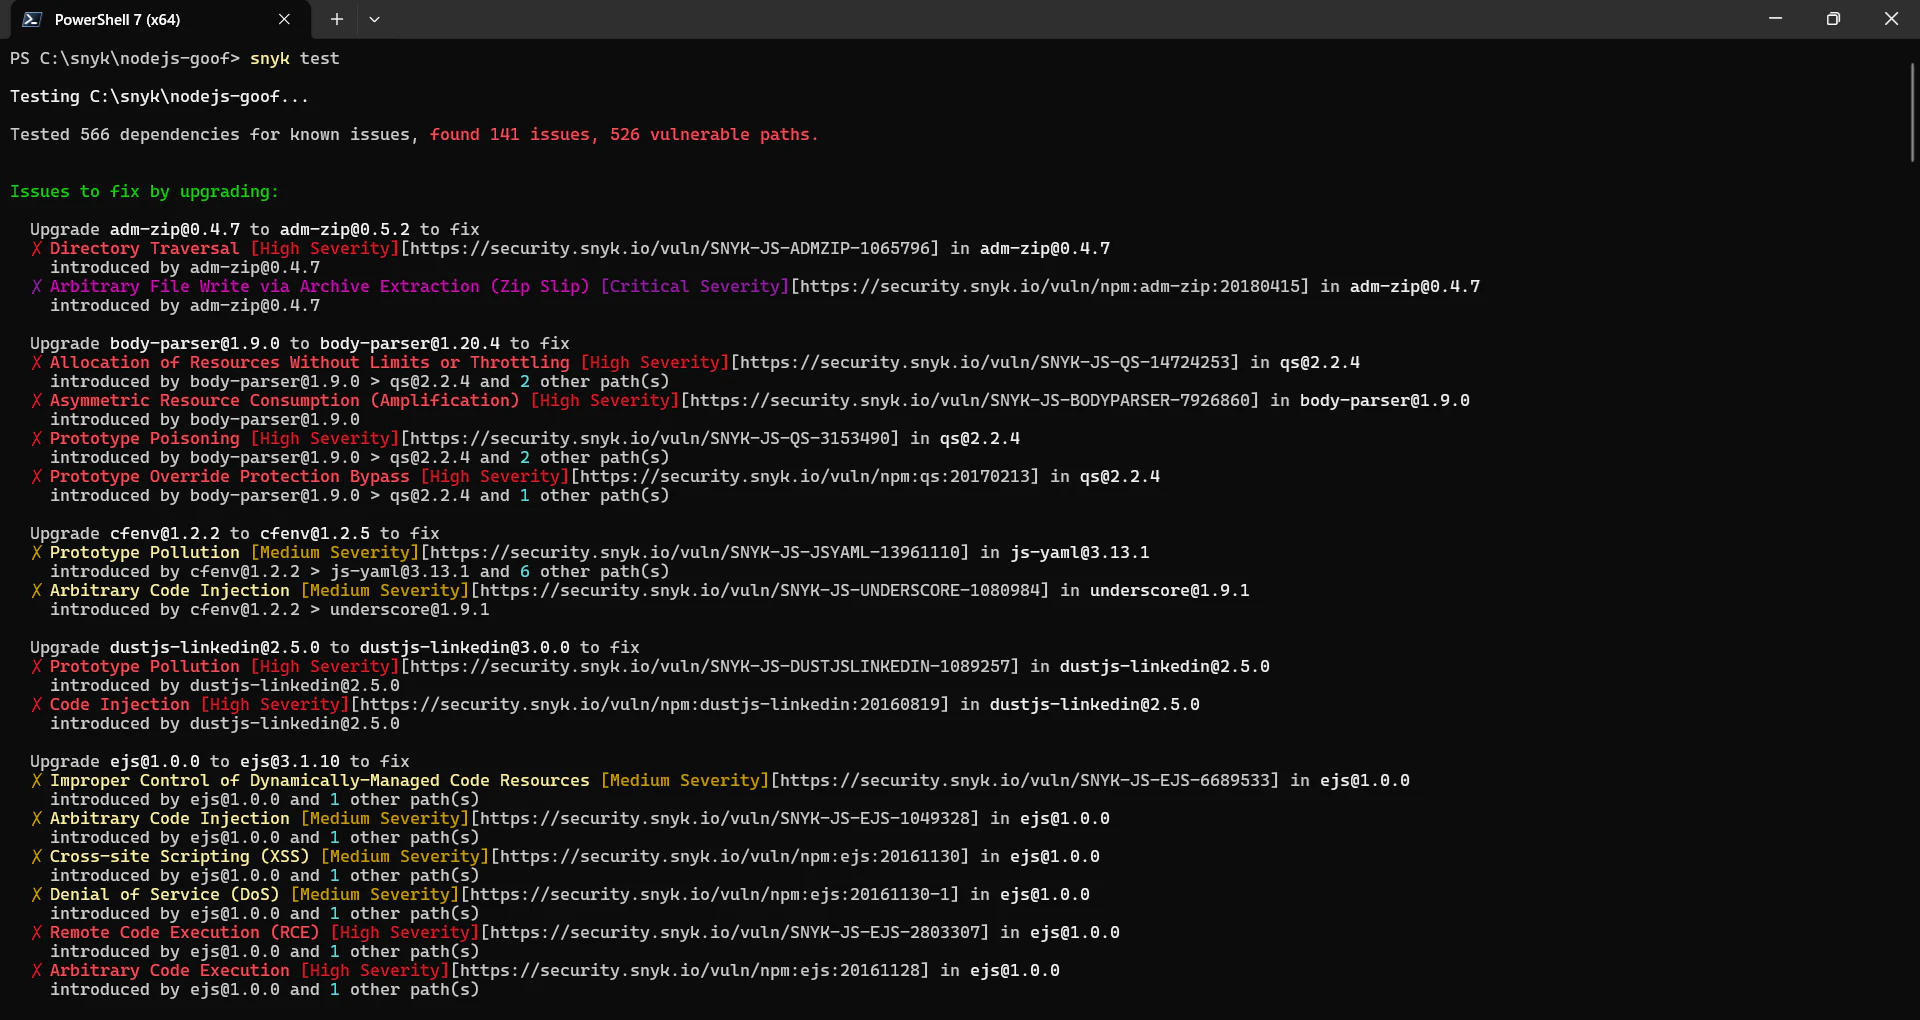This screenshot has width=1920, height=1020.
Task: Click 'Upgrade adm-zip@0.4.7 to adm-zip@0.5.2 to fix'
Action: point(255,229)
